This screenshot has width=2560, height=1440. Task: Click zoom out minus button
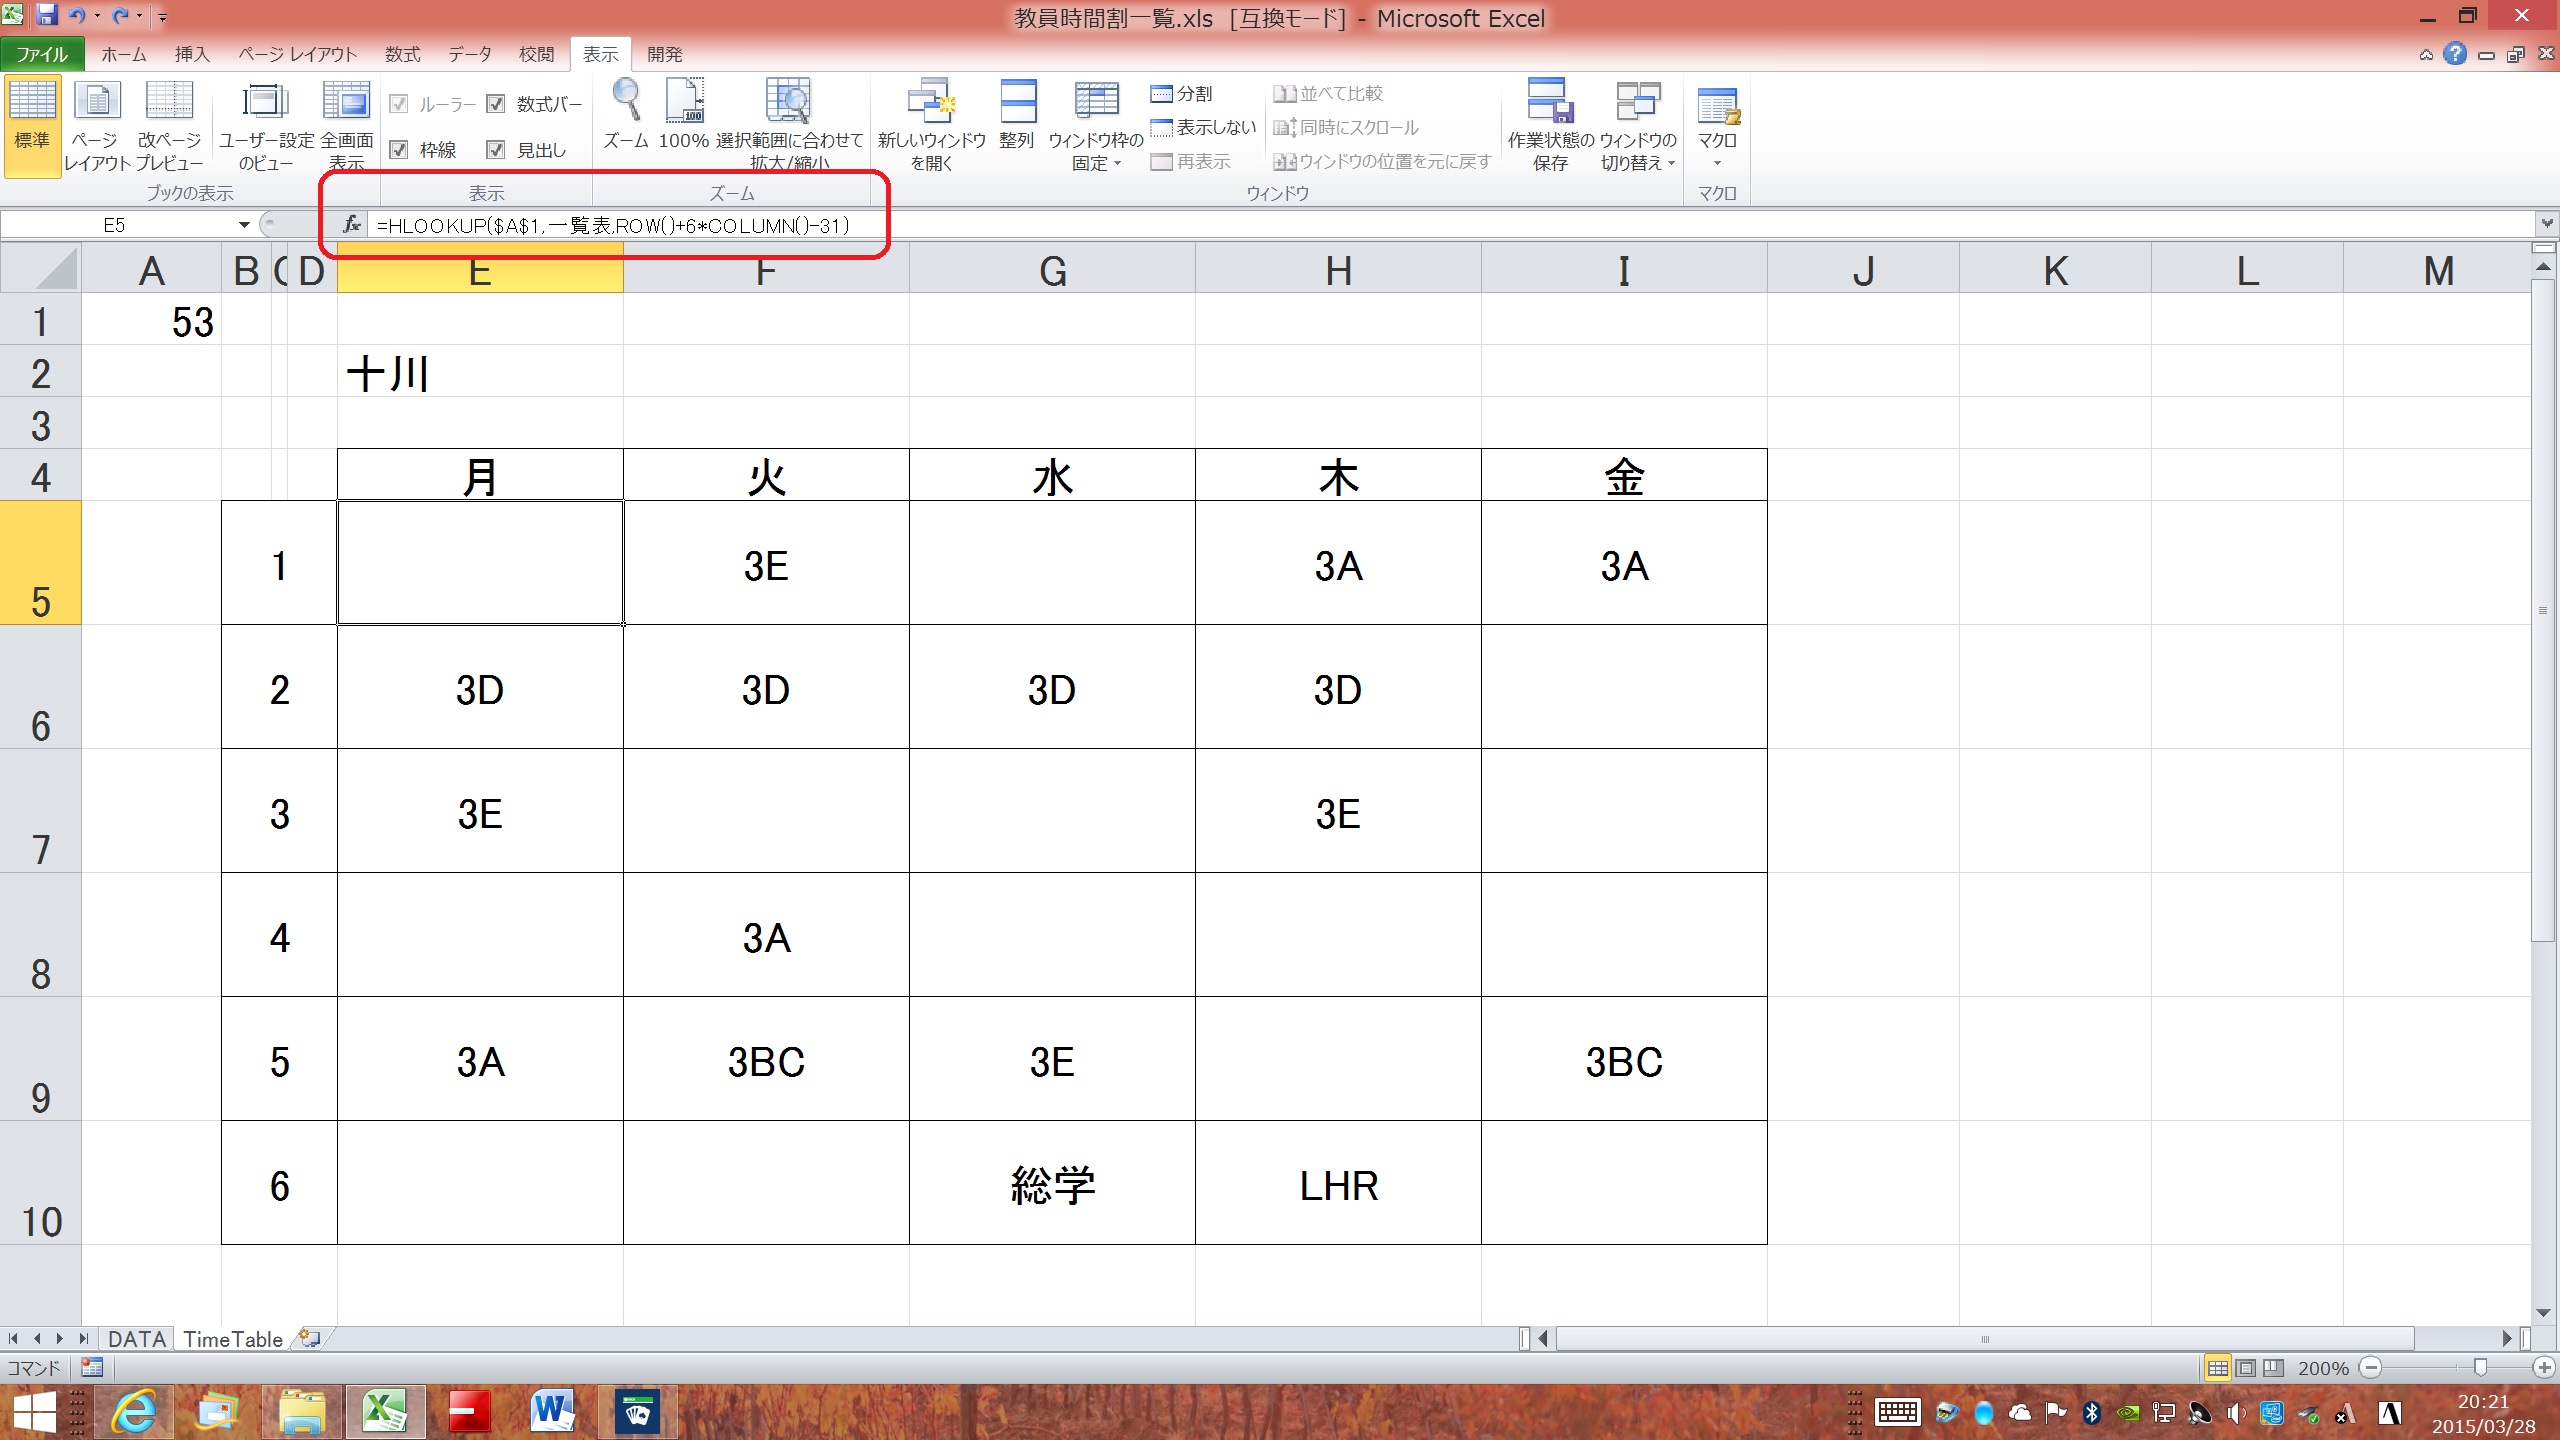coord(2370,1367)
